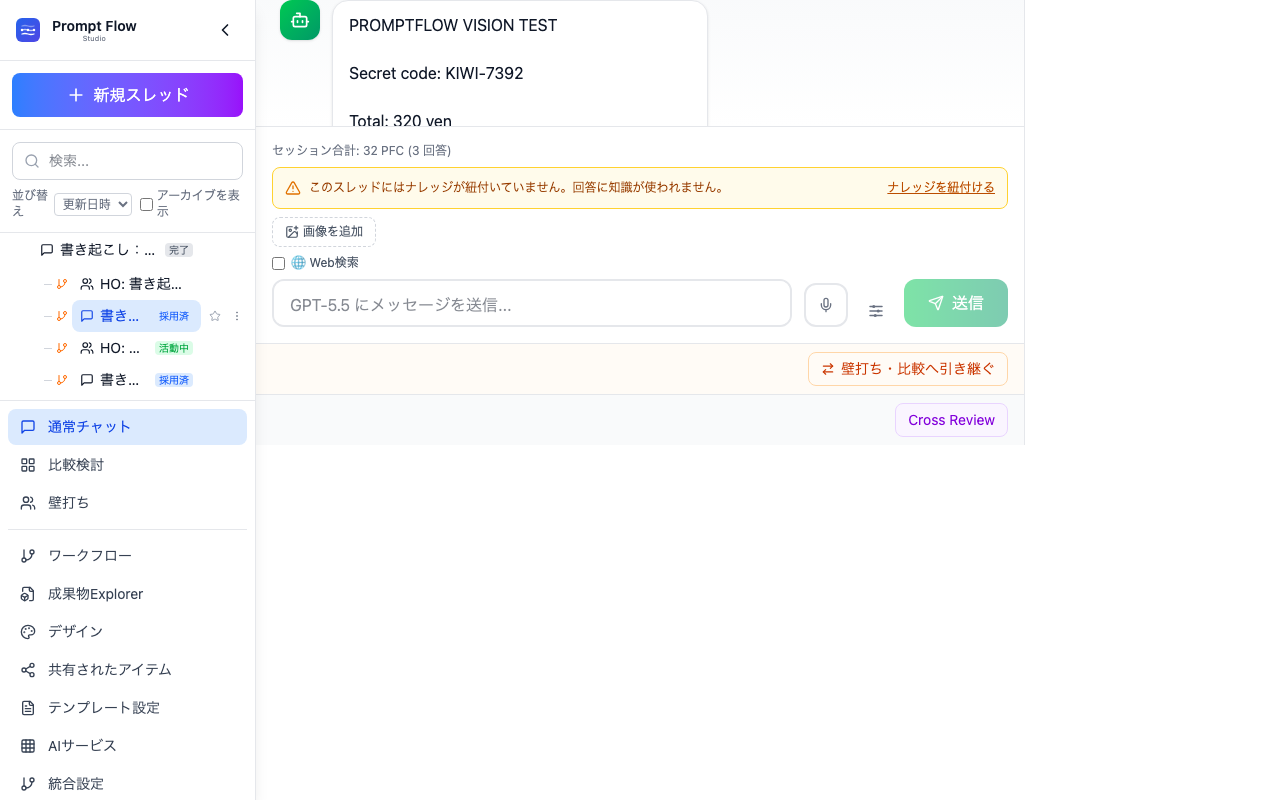The image size is (1280, 800).
Task: Open テンプレート設定
Action: point(127,708)
